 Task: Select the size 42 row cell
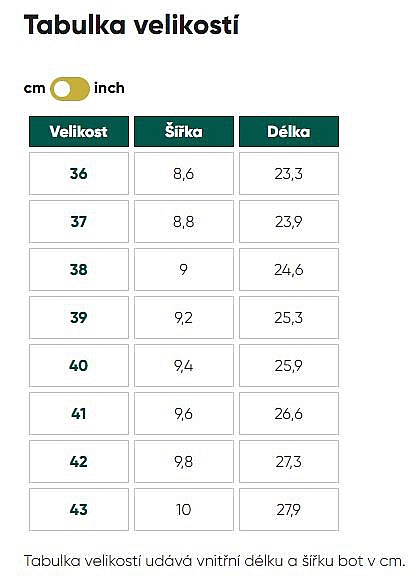79,461
